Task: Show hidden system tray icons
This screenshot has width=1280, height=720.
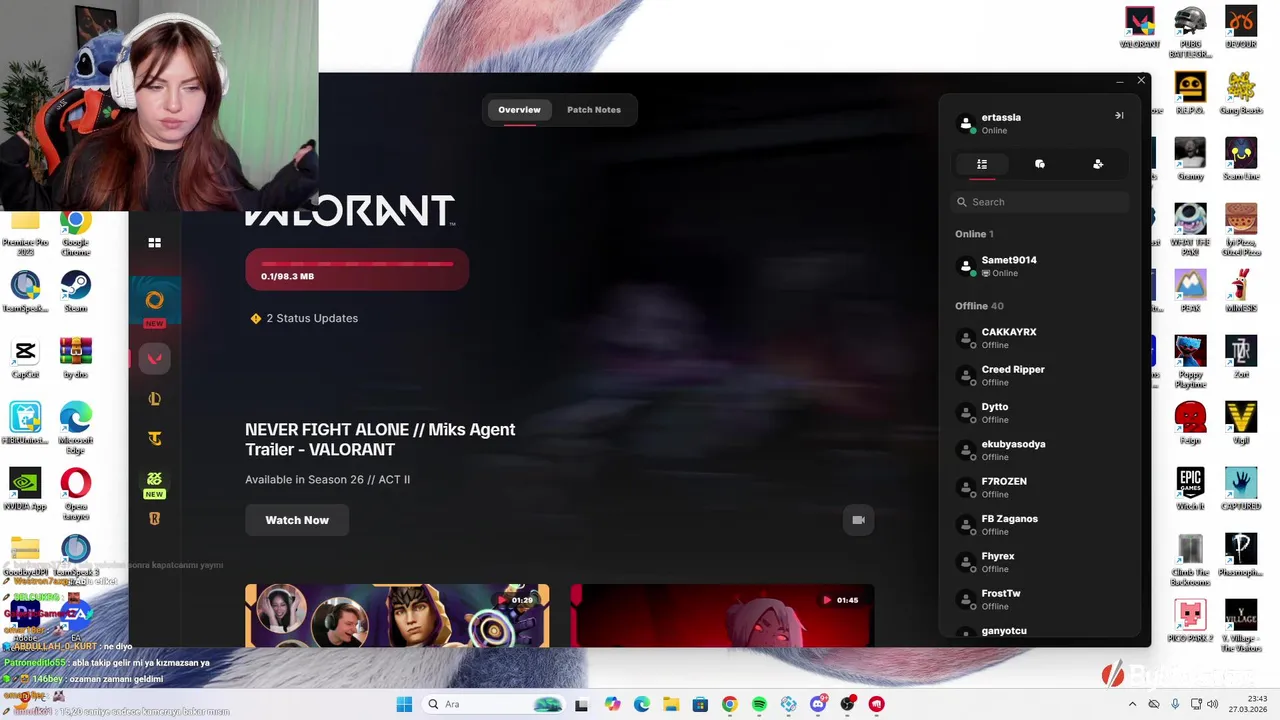Action: [1132, 704]
